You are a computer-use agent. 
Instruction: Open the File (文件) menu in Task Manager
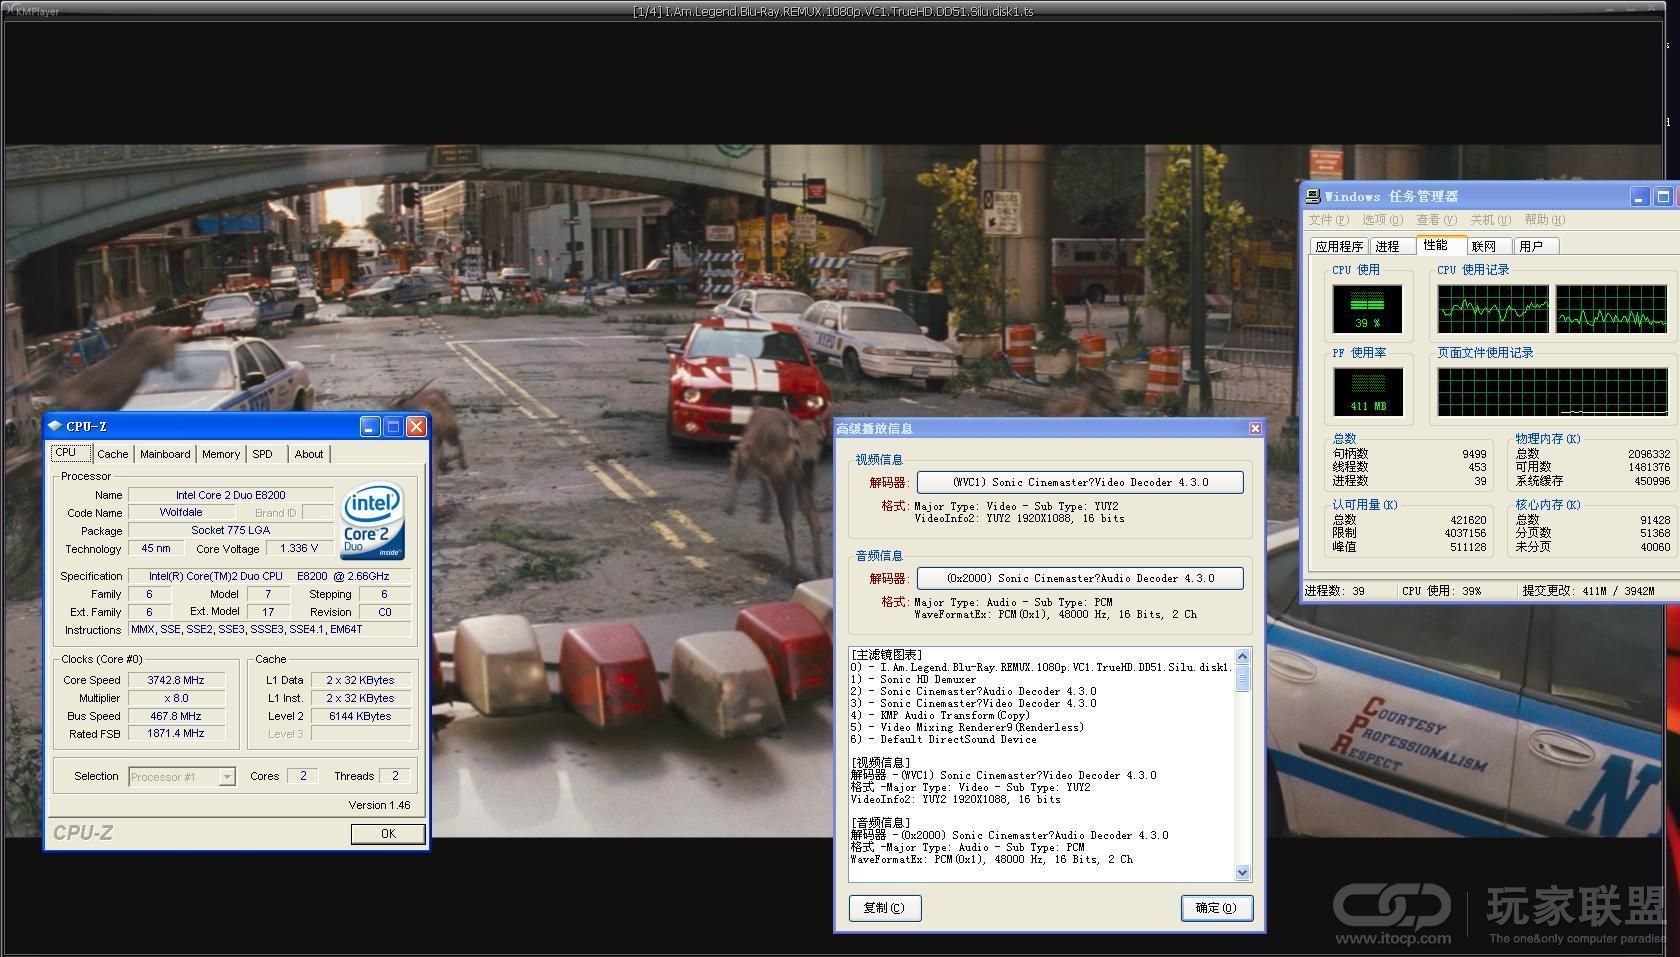(1328, 220)
